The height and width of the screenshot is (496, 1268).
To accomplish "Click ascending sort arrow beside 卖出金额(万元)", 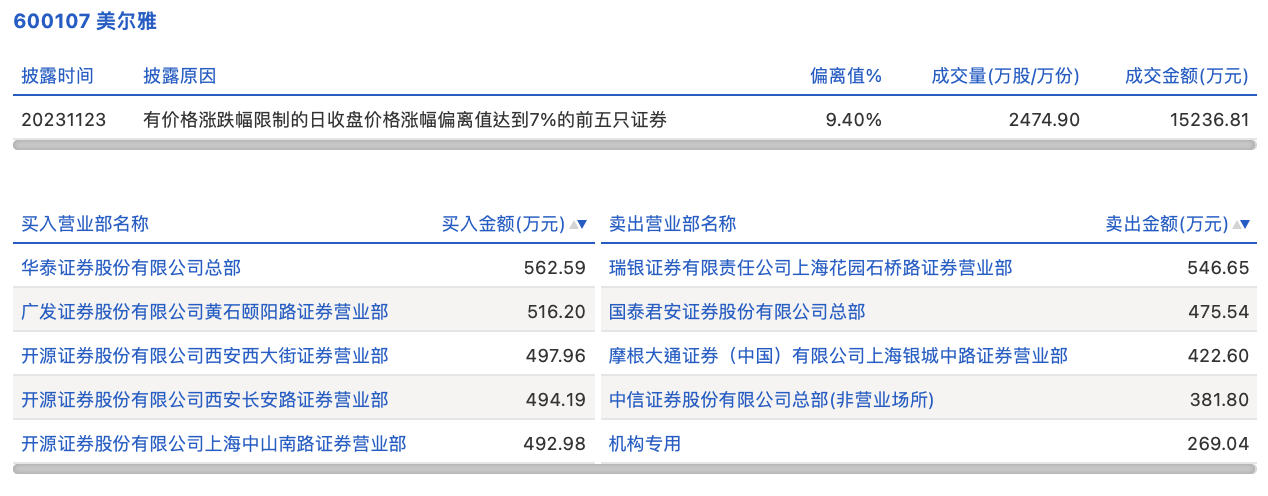I will coord(1237,224).
